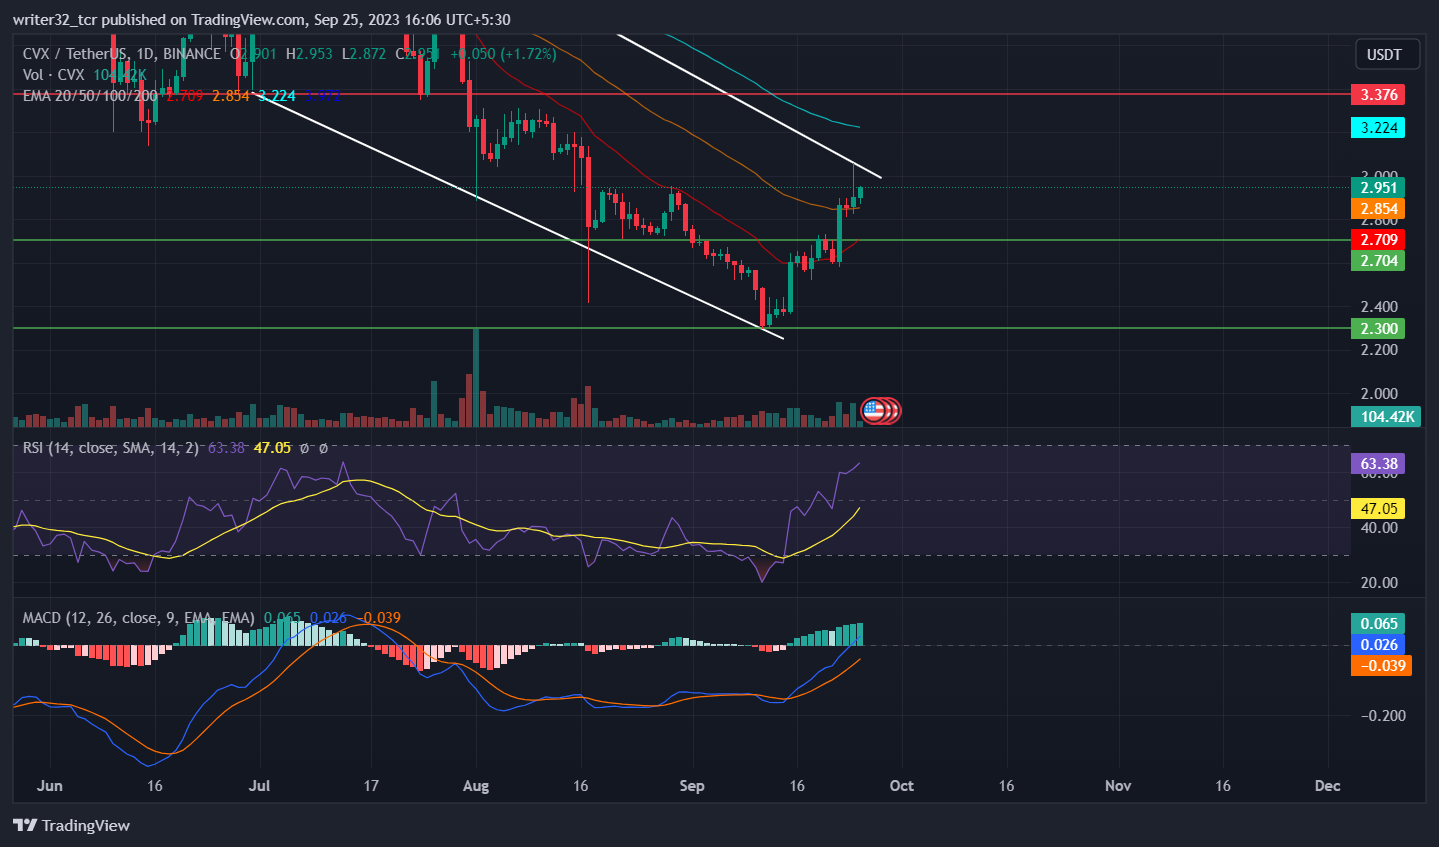Viewport: 1439px width, 847px height.
Task: Click the red 3.376 resistance price label
Action: pyautogui.click(x=1378, y=95)
